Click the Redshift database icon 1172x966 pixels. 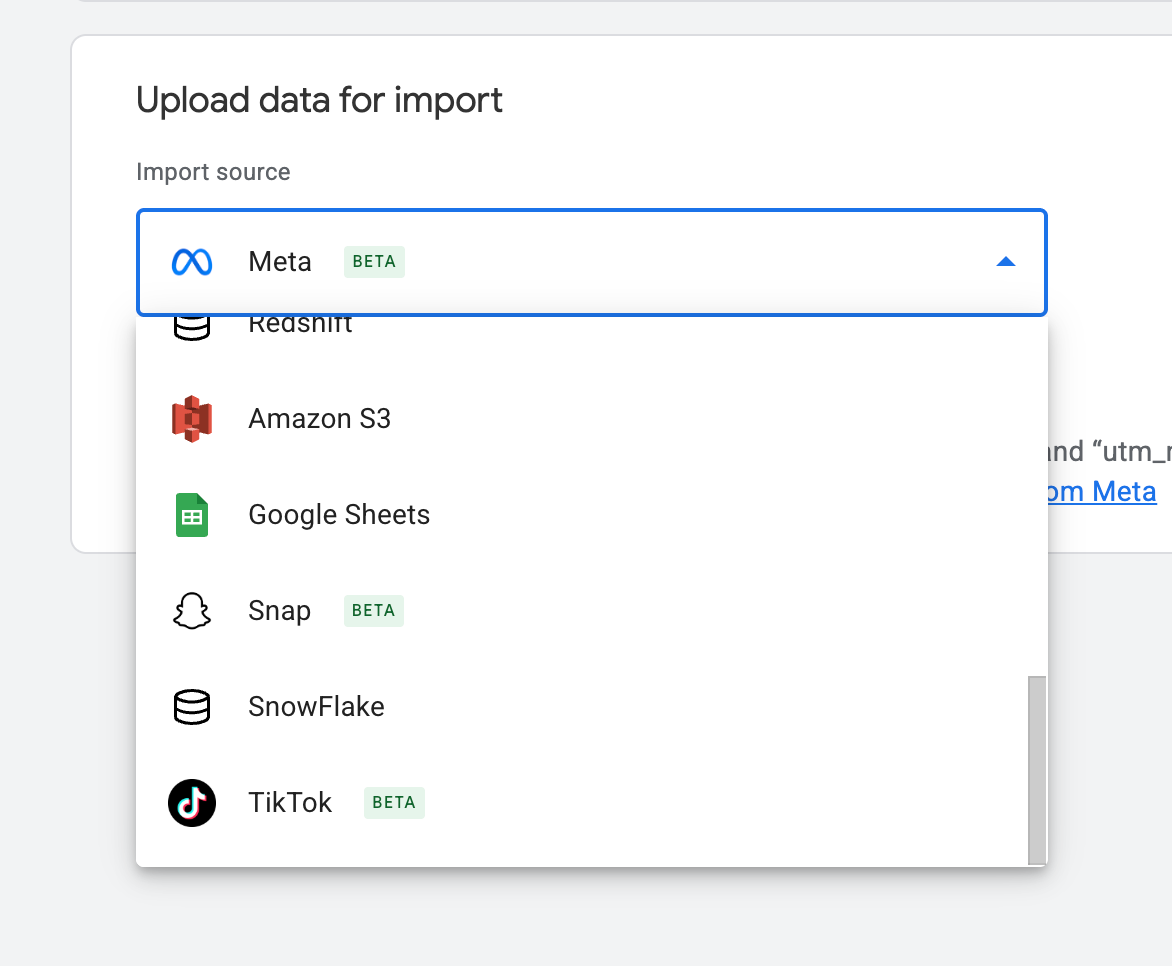coord(192,327)
